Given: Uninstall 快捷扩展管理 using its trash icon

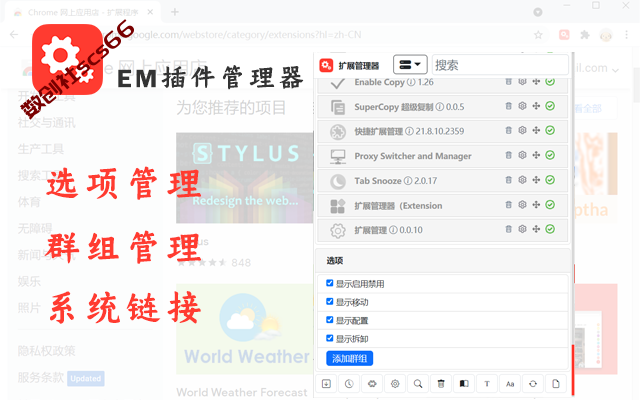Looking at the screenshot, I should 509,131.
